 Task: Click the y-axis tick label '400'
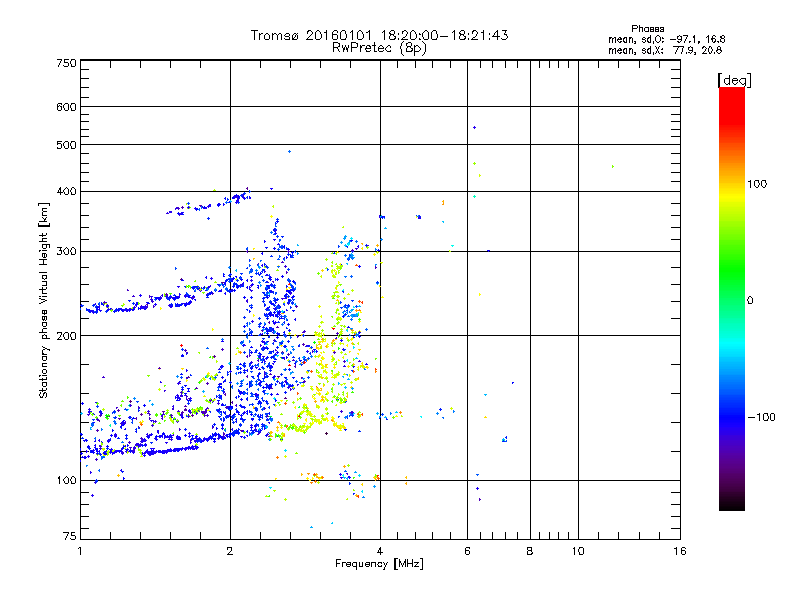[x=66, y=191]
